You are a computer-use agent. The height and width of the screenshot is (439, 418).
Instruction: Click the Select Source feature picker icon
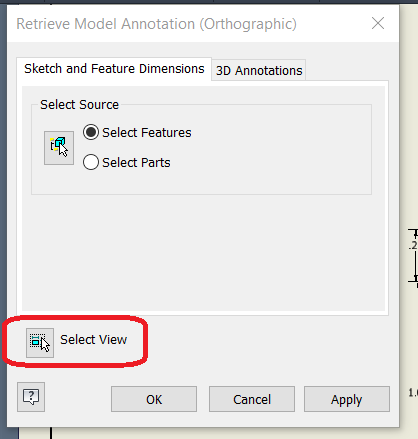pyautogui.click(x=59, y=148)
